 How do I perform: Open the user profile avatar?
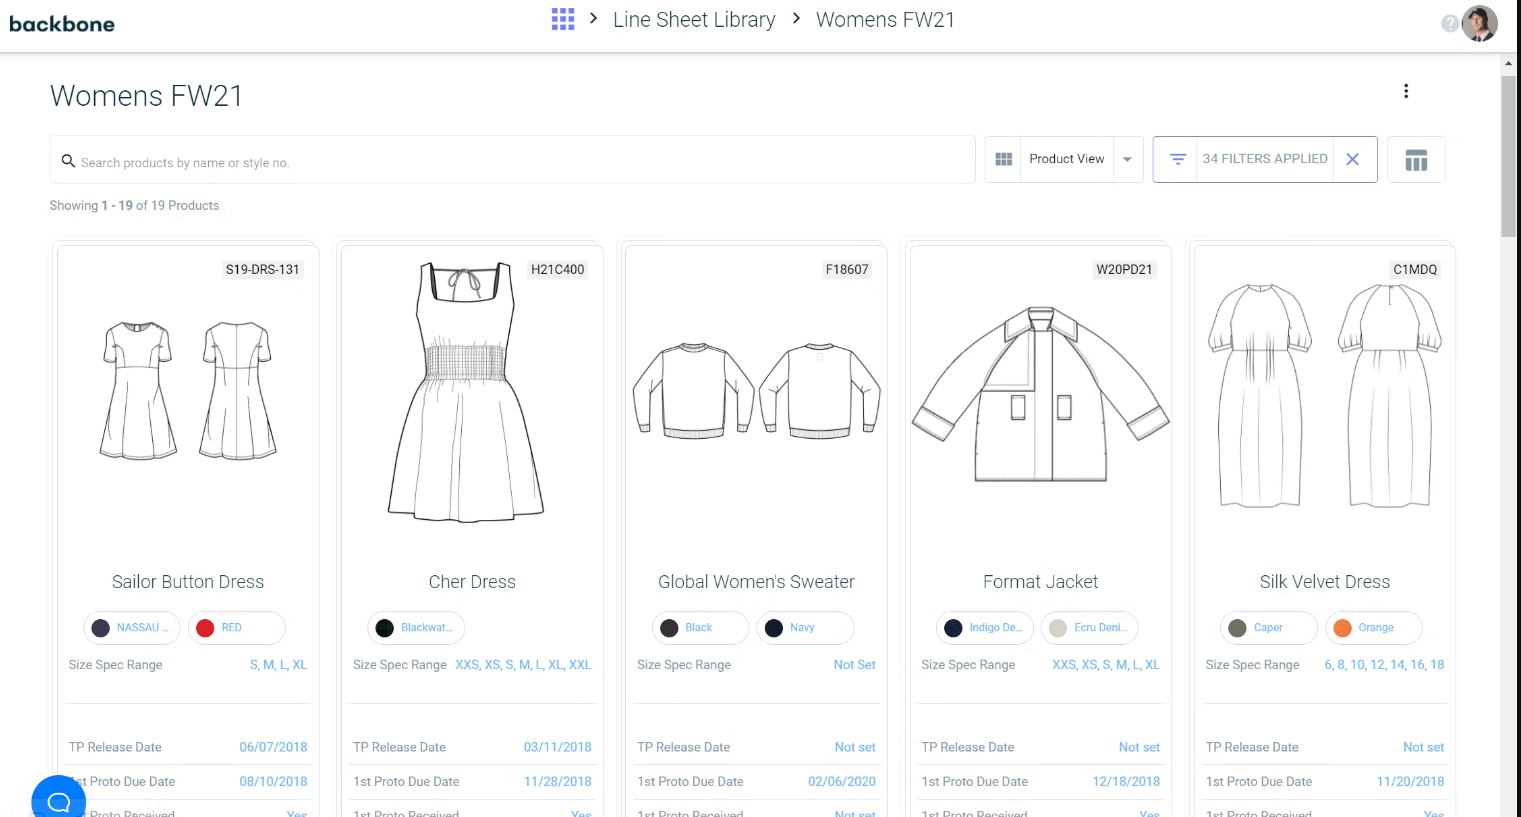click(x=1479, y=23)
